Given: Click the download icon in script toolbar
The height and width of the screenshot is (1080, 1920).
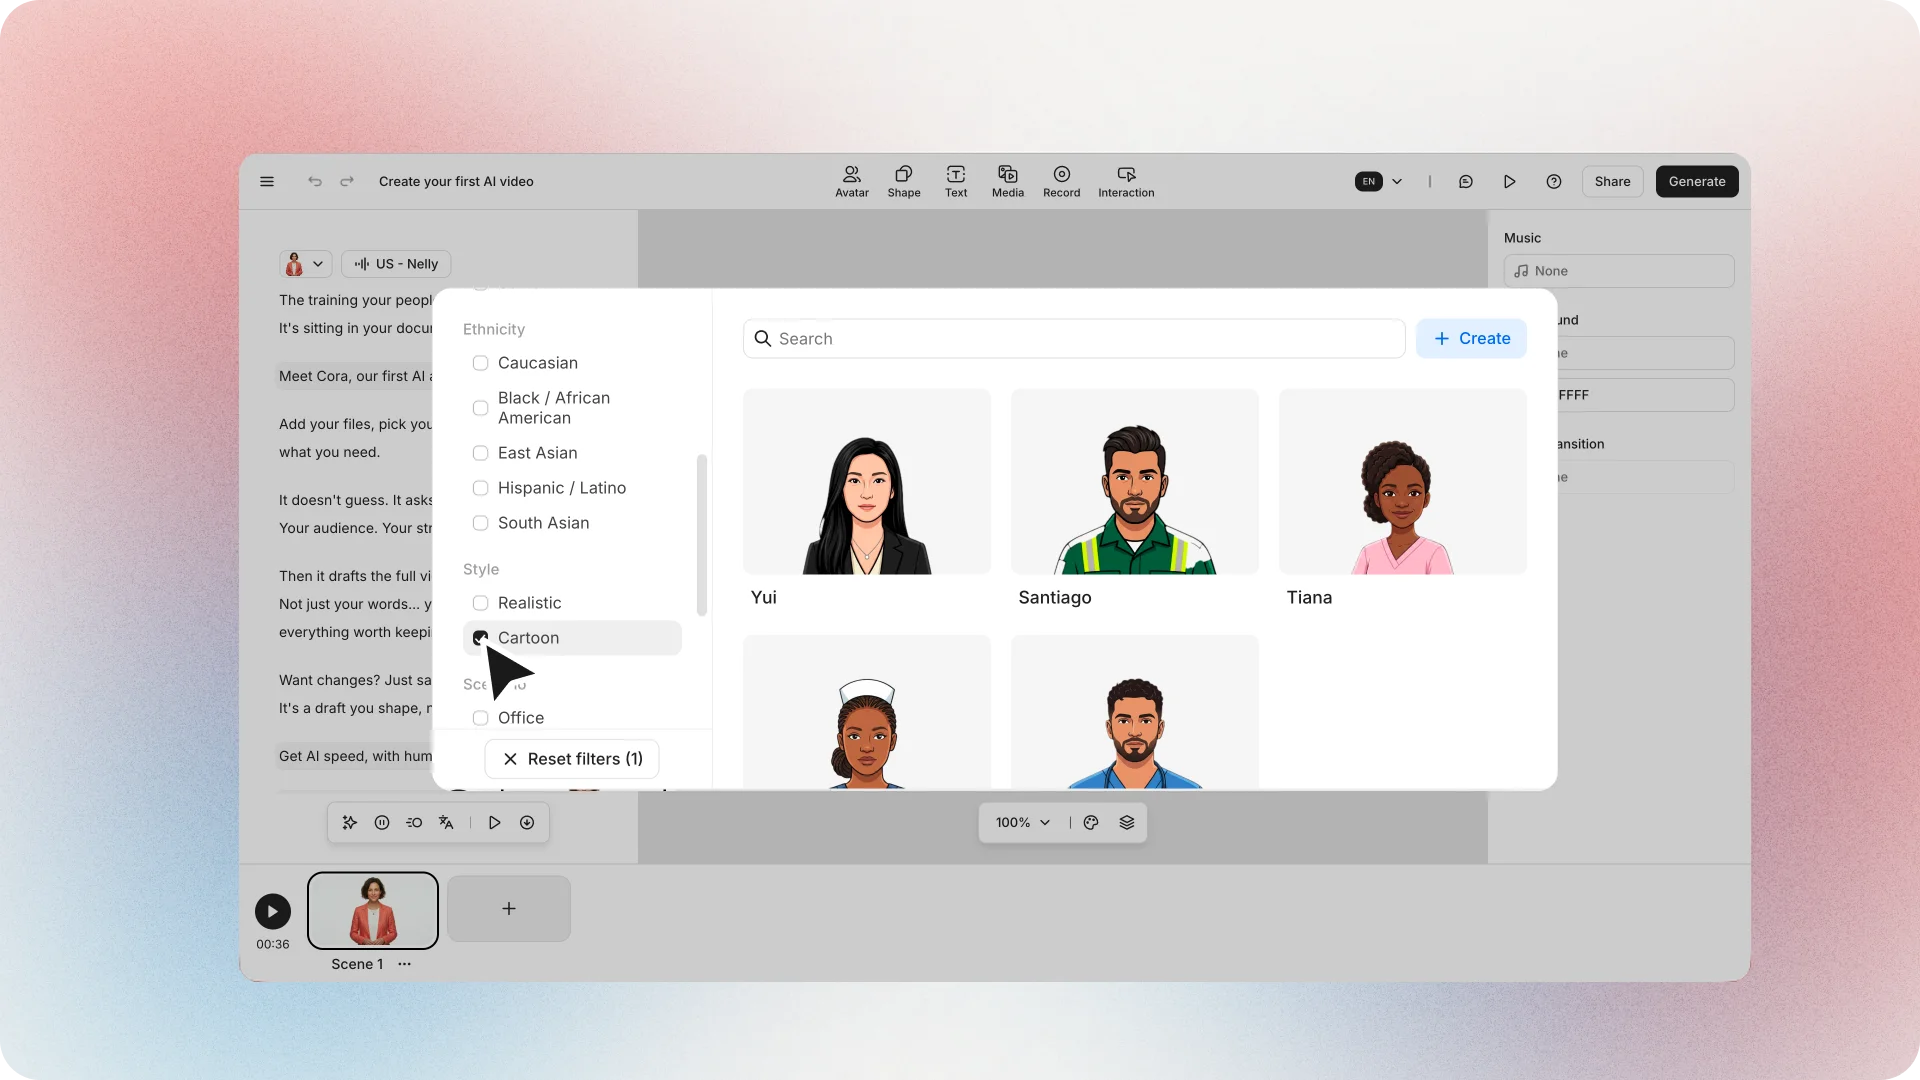Looking at the screenshot, I should coord(527,823).
